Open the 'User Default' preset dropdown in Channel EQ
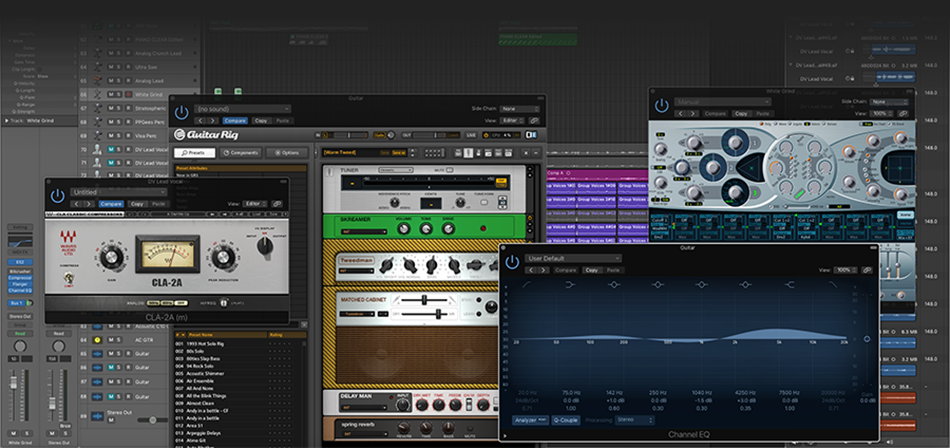950x448 pixels. pyautogui.click(x=573, y=258)
